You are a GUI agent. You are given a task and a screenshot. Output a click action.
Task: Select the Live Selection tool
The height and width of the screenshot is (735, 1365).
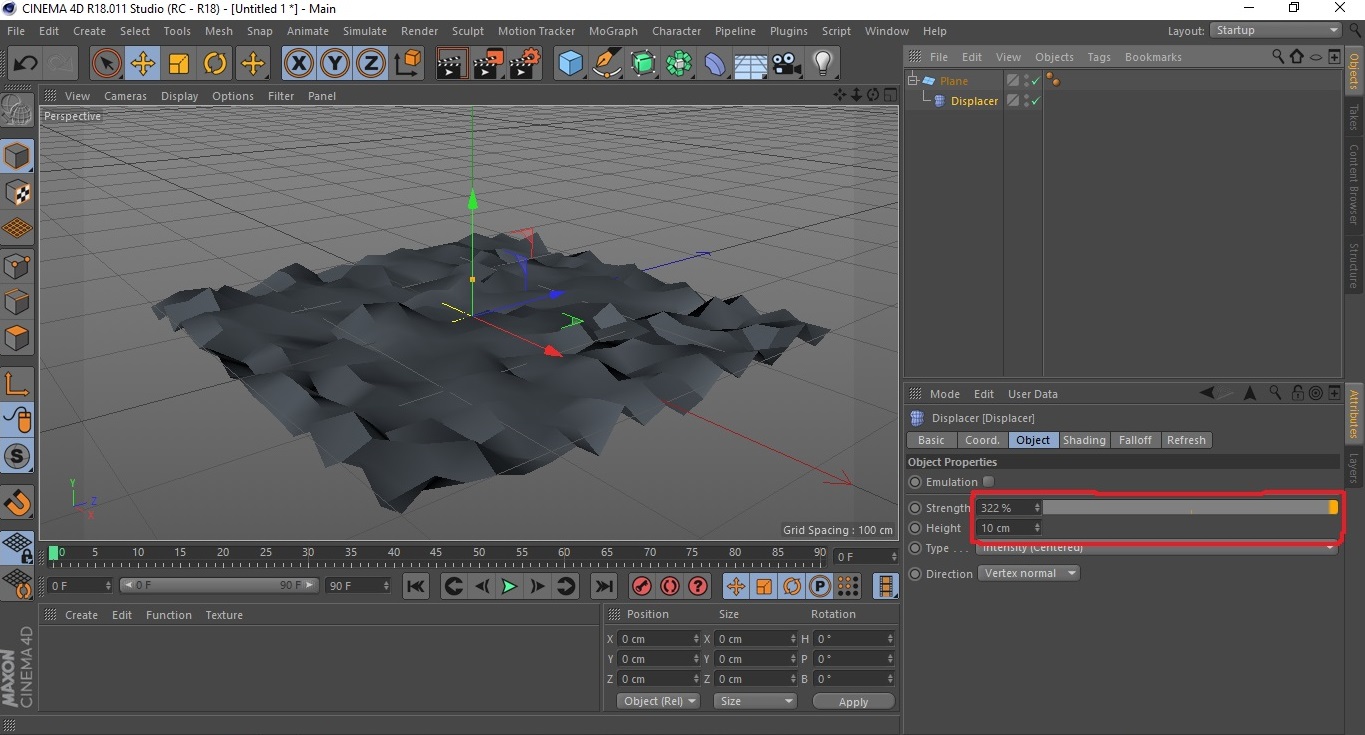coord(106,64)
